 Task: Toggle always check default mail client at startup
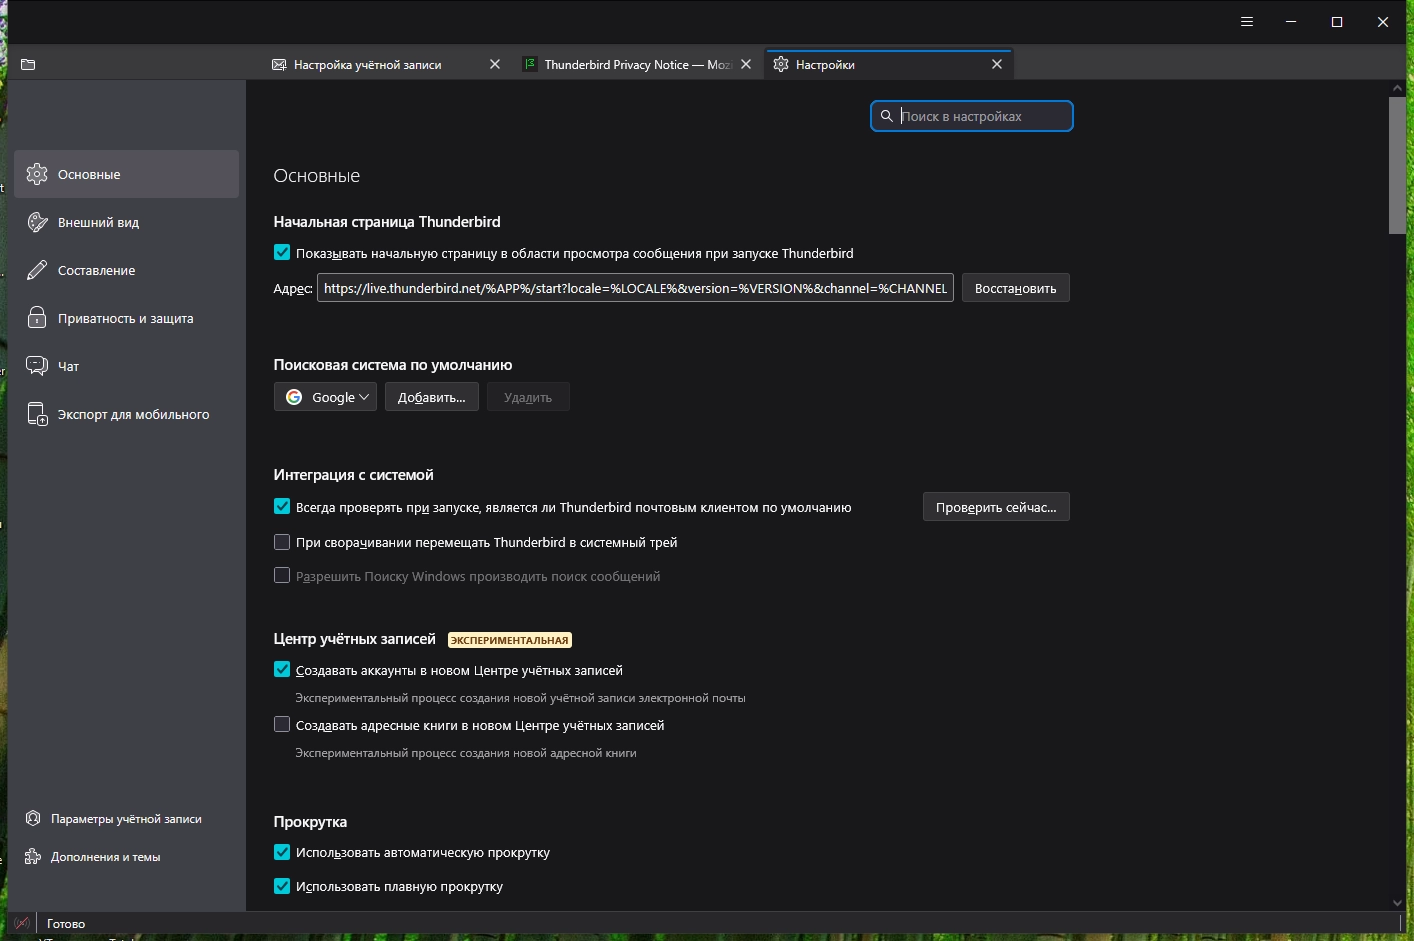282,507
